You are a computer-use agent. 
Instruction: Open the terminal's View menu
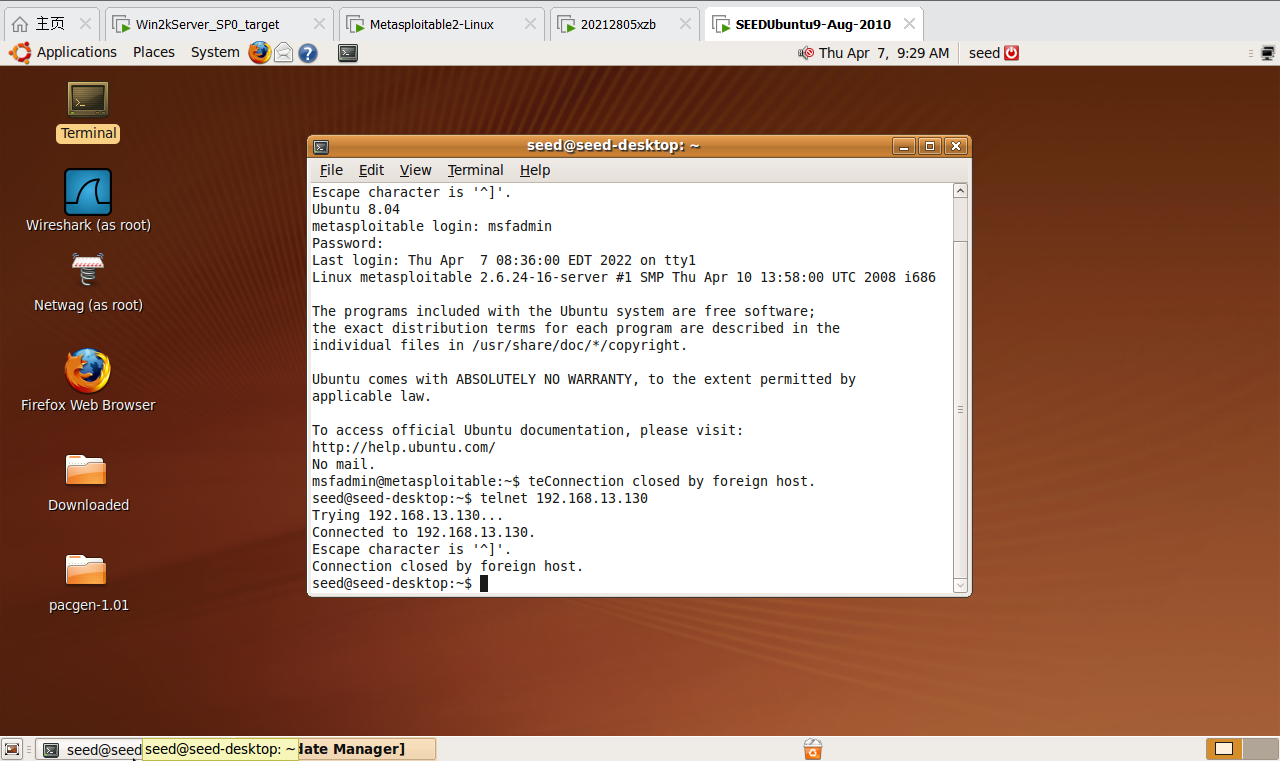415,170
